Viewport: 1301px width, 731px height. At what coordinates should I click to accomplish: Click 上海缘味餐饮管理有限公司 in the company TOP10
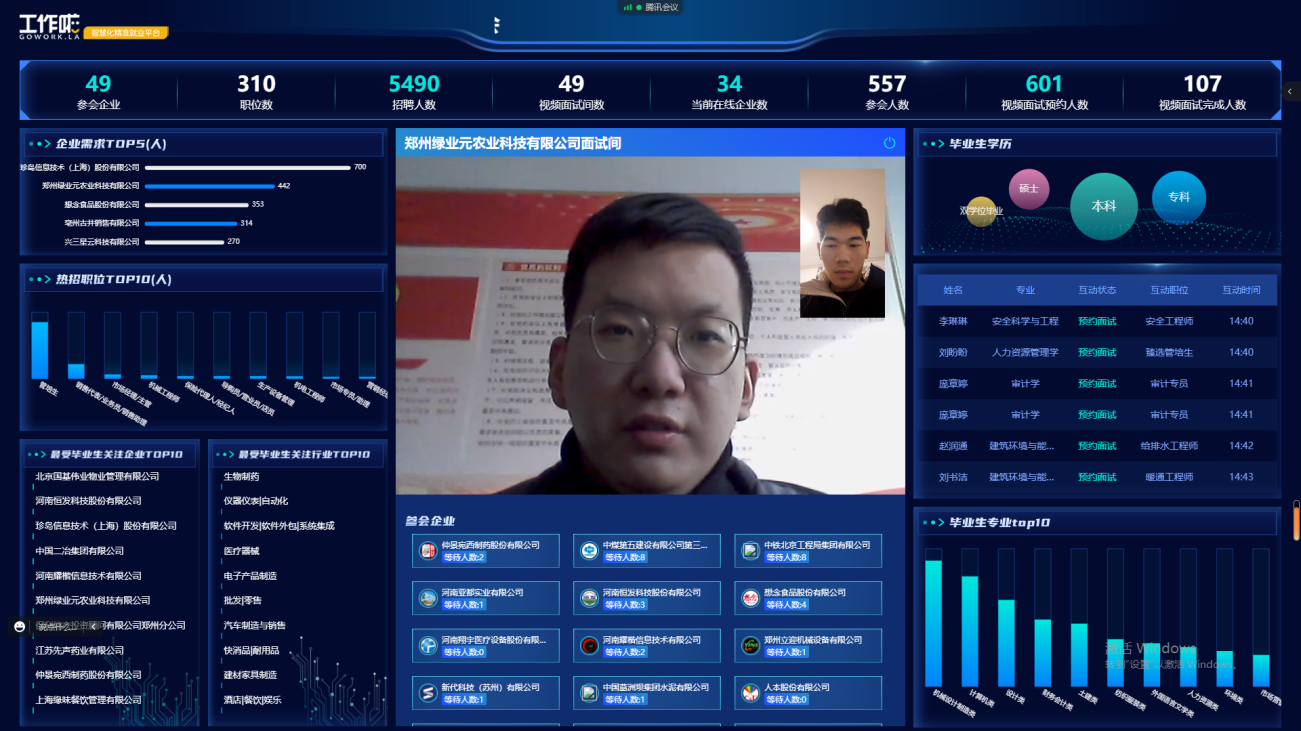[88, 700]
